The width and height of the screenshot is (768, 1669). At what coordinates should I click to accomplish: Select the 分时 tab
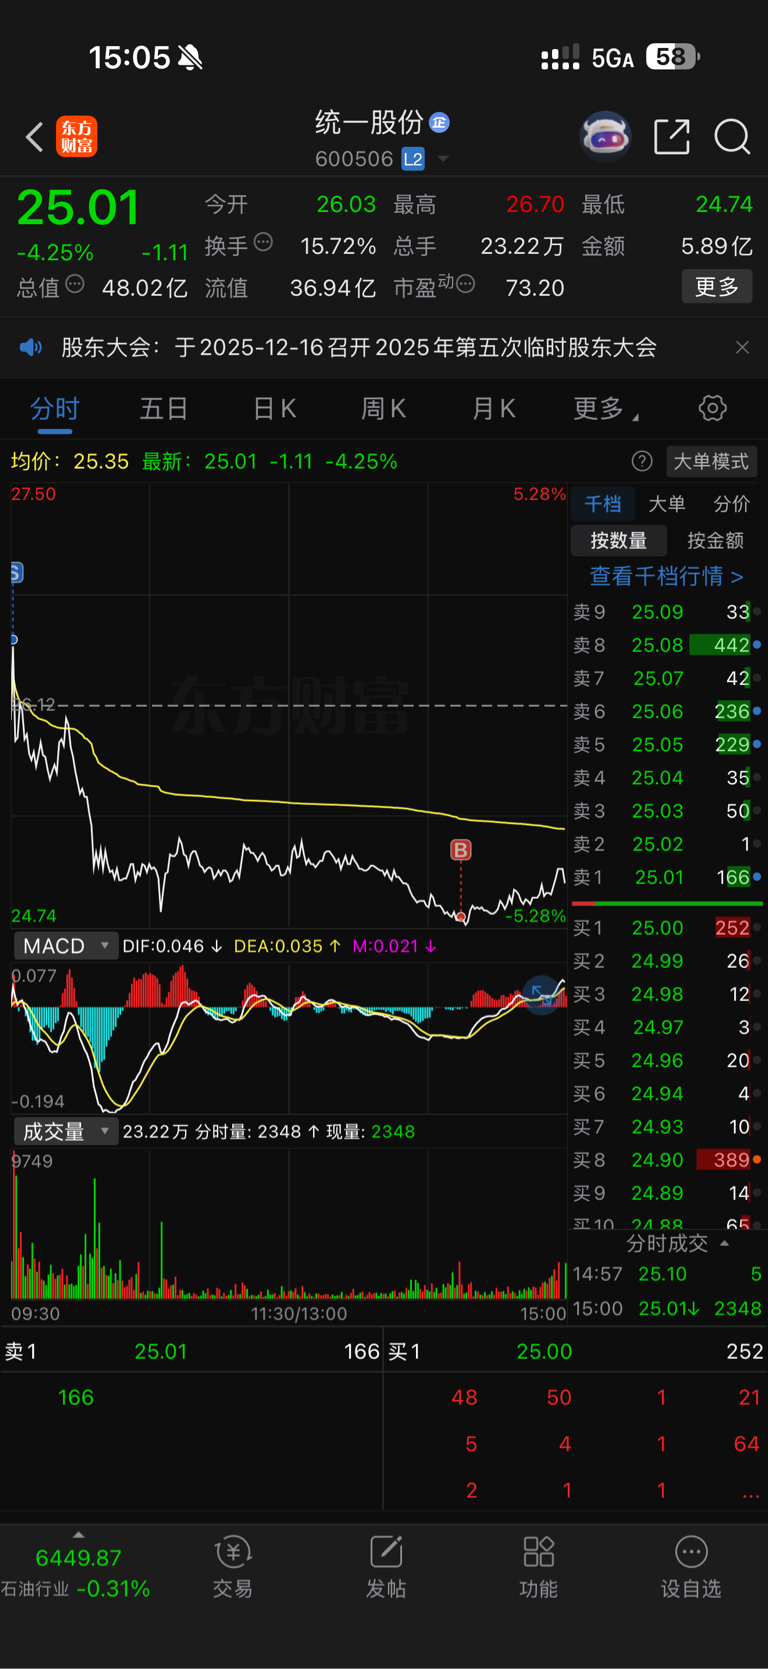coord(54,408)
